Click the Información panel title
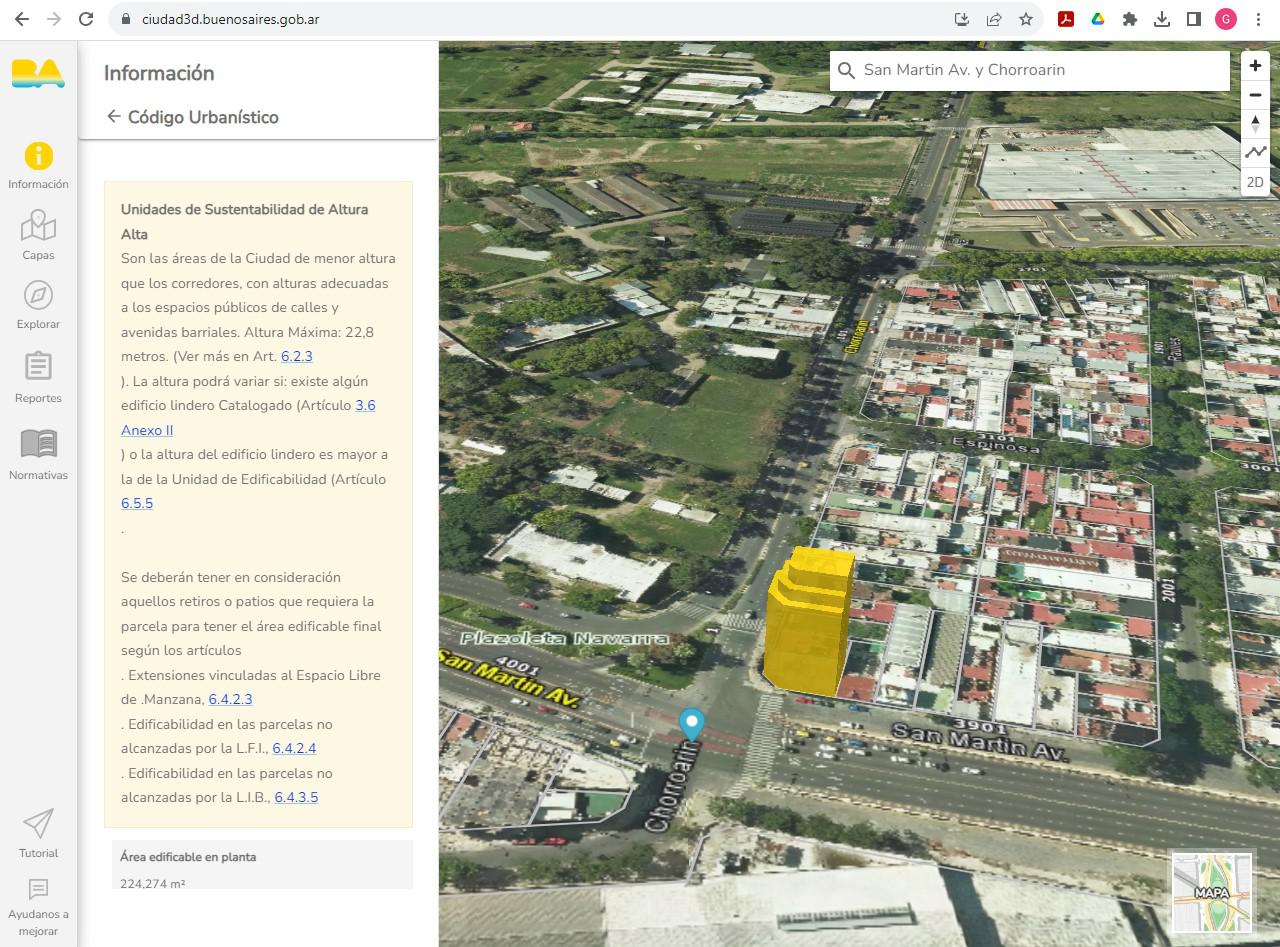The width and height of the screenshot is (1280, 947). tap(159, 73)
